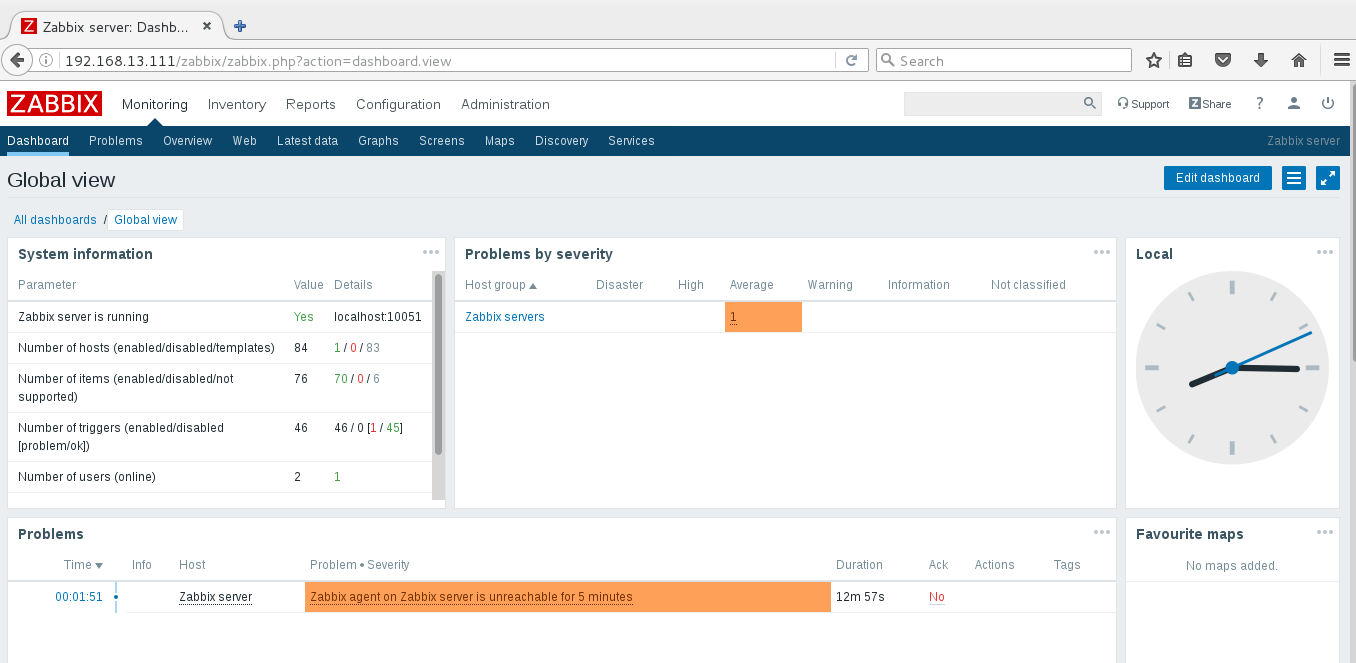Select the Overview submenu tab
This screenshot has width=1356, height=663.
(x=188, y=141)
